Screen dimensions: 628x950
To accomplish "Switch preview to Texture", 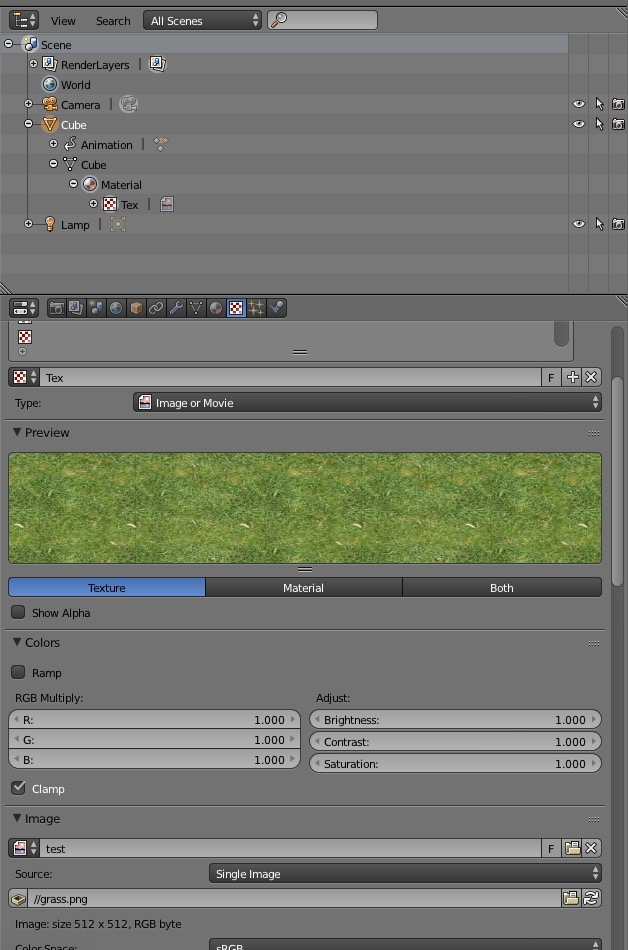I will tap(107, 588).
